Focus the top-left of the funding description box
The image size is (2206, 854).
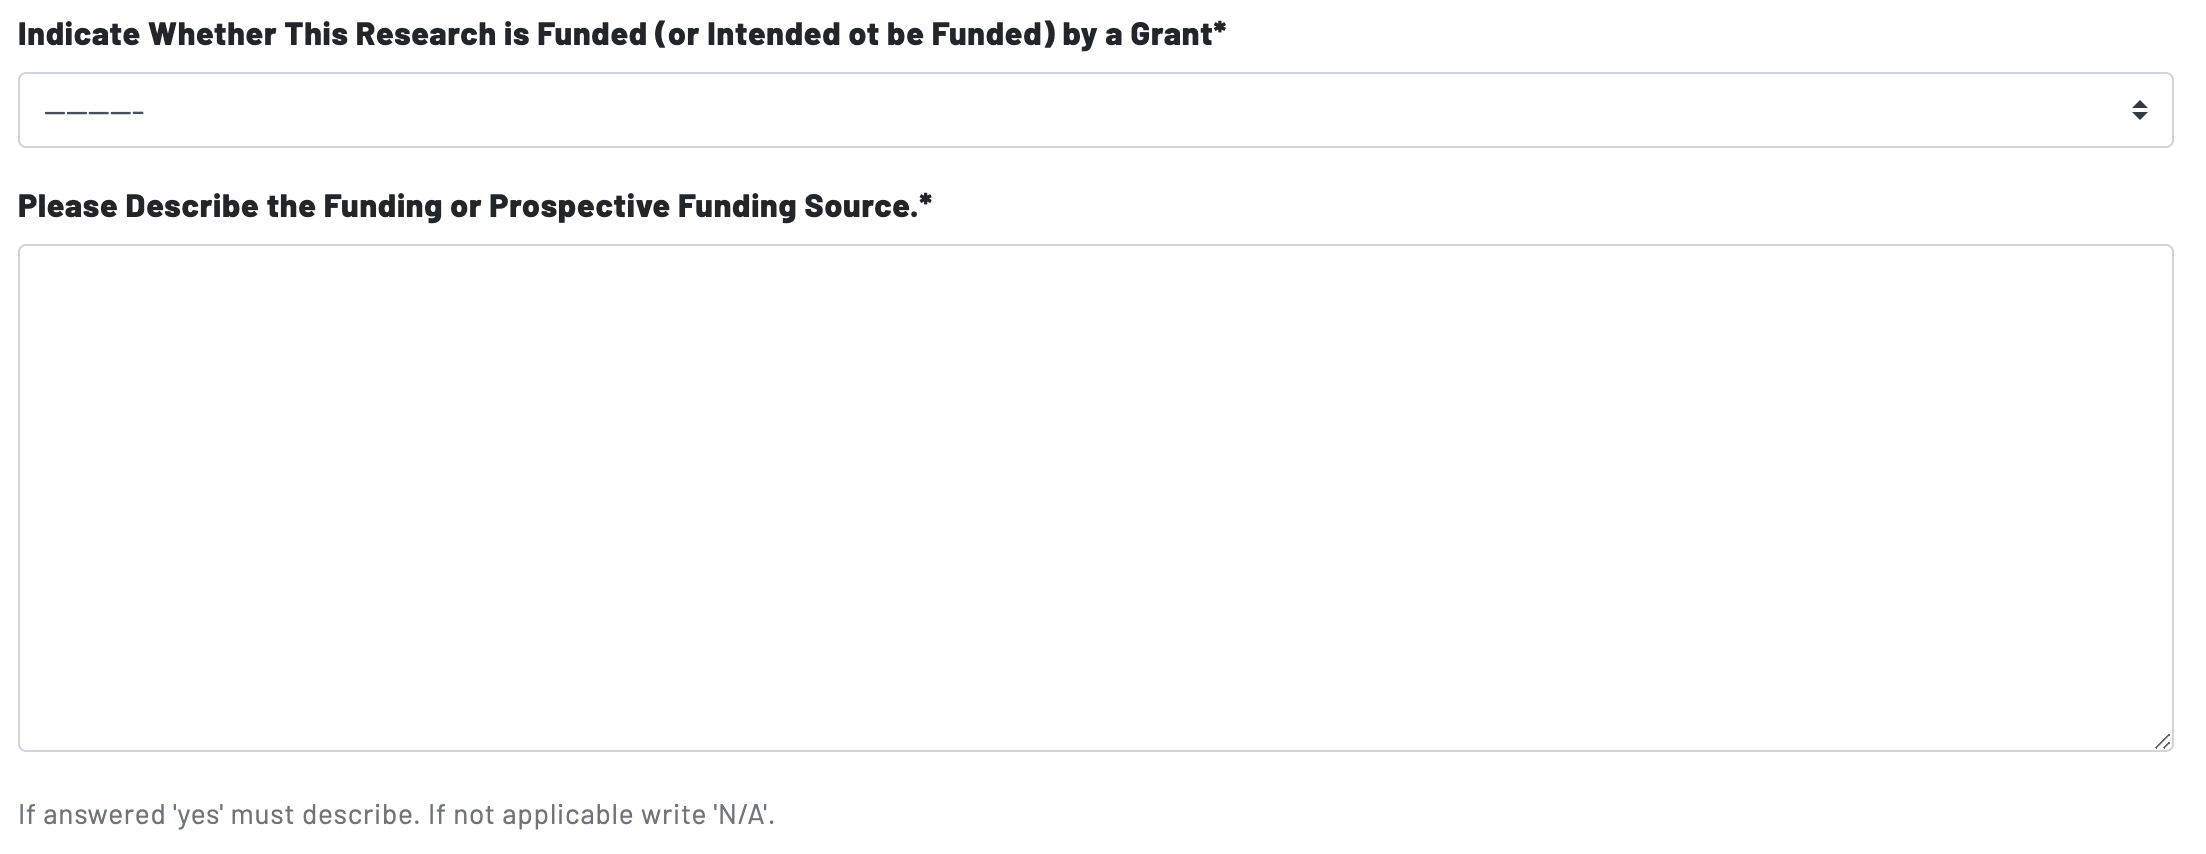tap(60, 275)
